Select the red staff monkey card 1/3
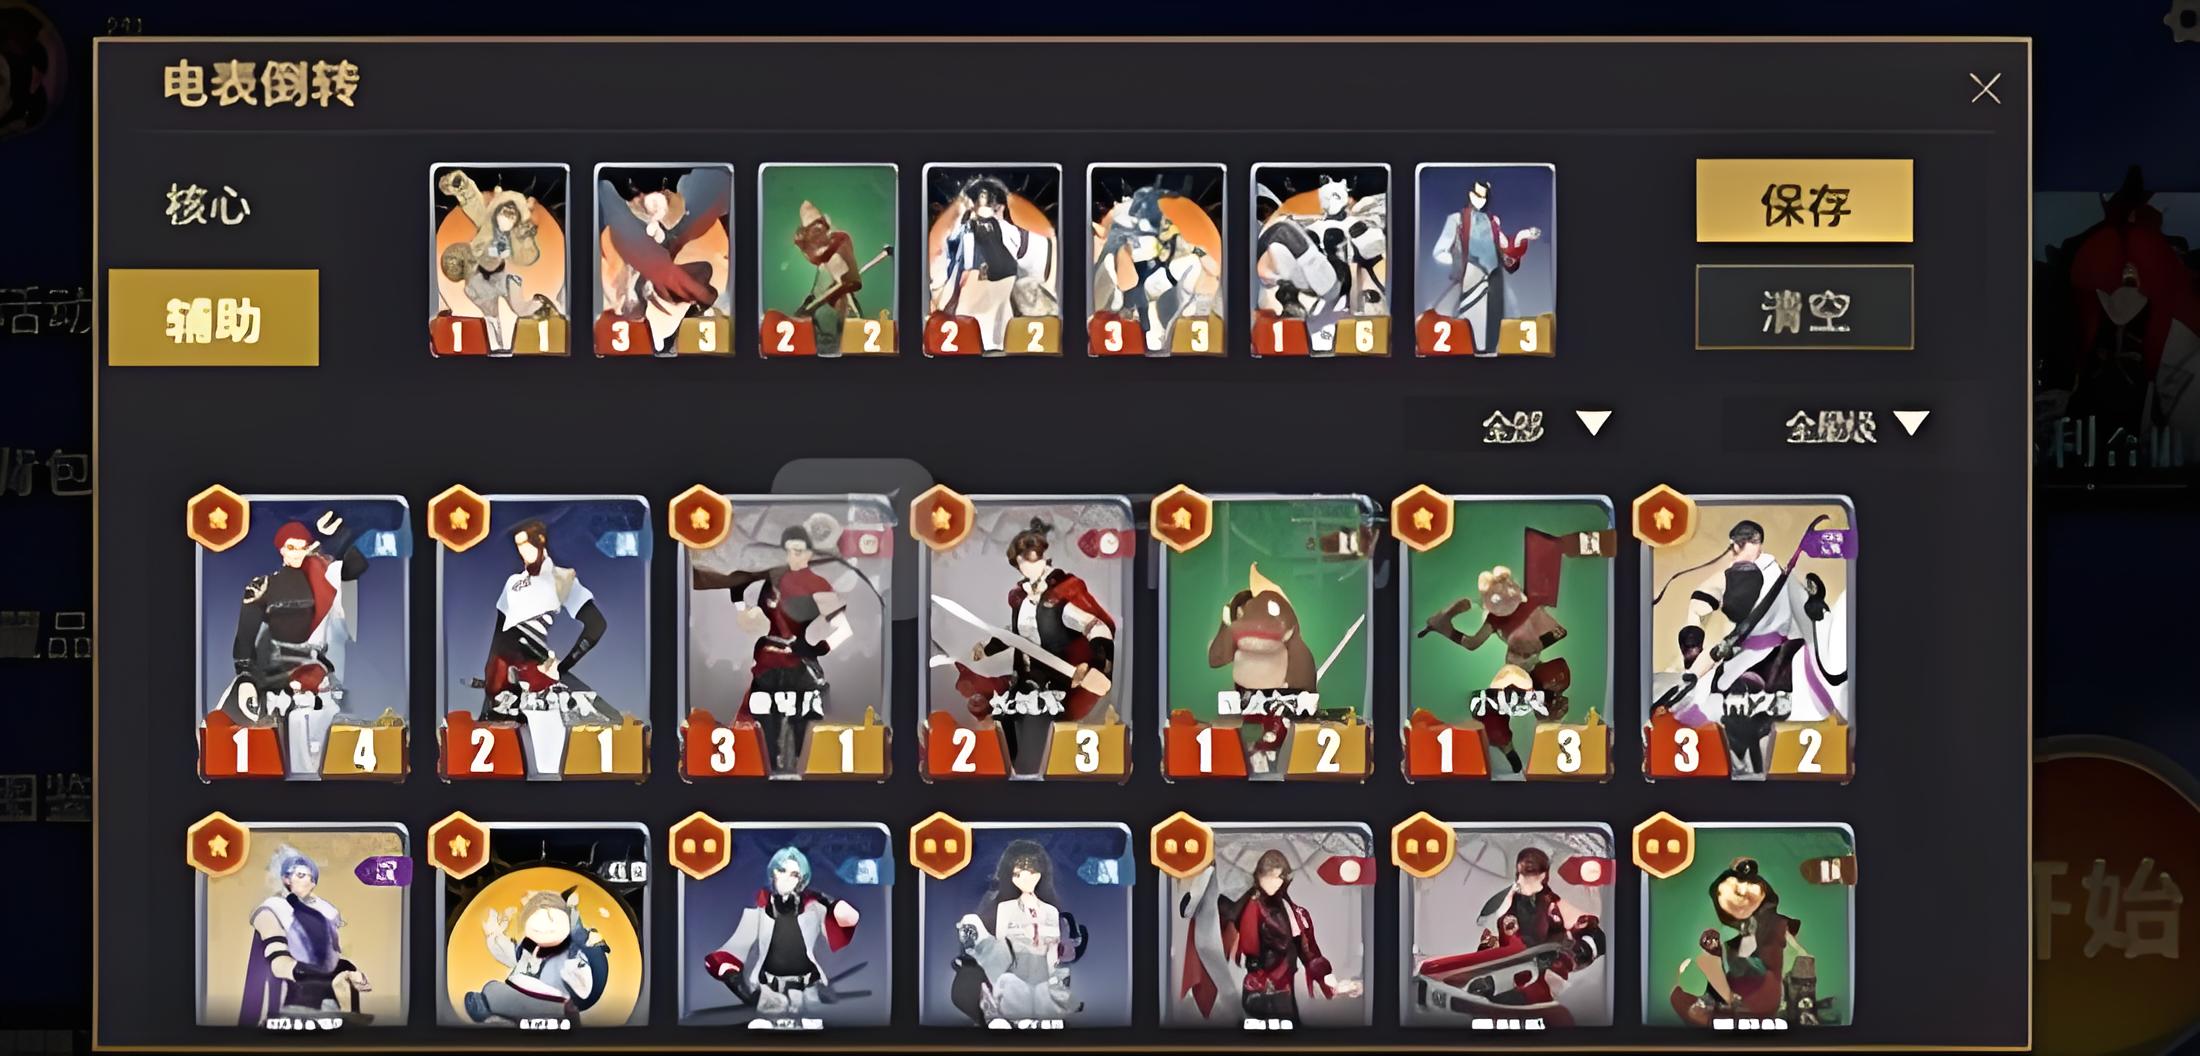Image resolution: width=2200 pixels, height=1056 pixels. pos(1507,638)
